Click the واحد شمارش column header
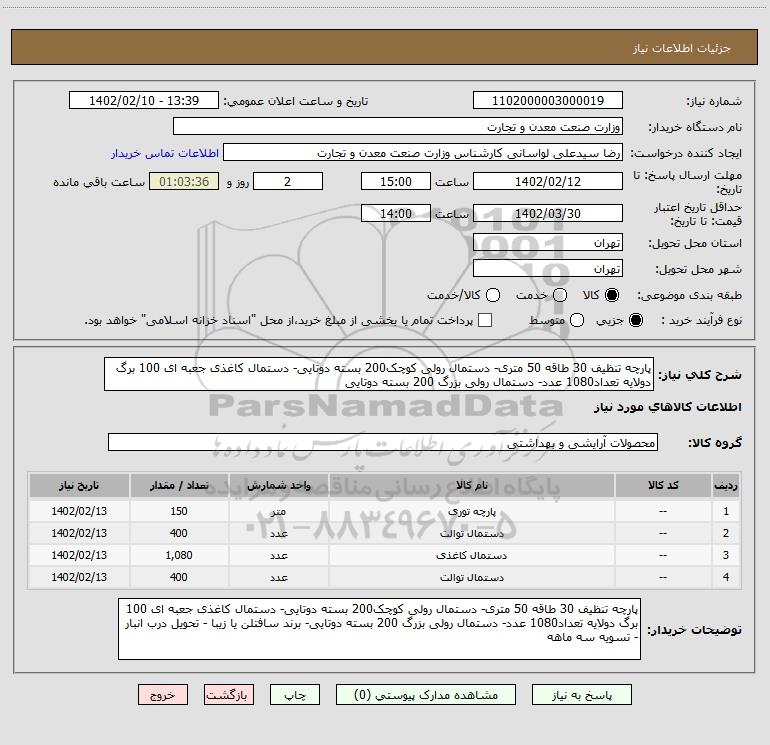 (278, 485)
